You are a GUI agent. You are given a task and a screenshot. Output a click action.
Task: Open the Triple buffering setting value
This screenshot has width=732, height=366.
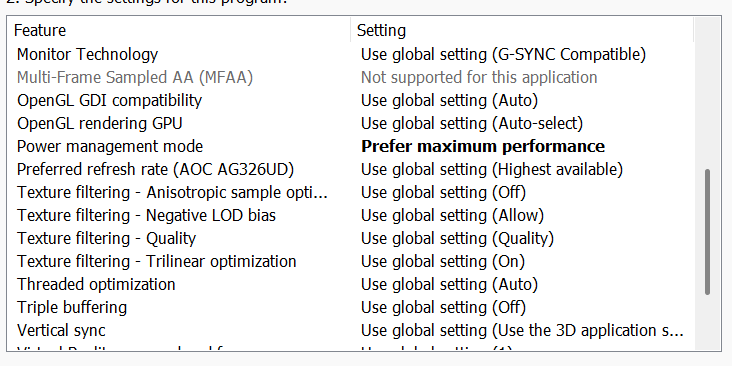click(x=443, y=307)
